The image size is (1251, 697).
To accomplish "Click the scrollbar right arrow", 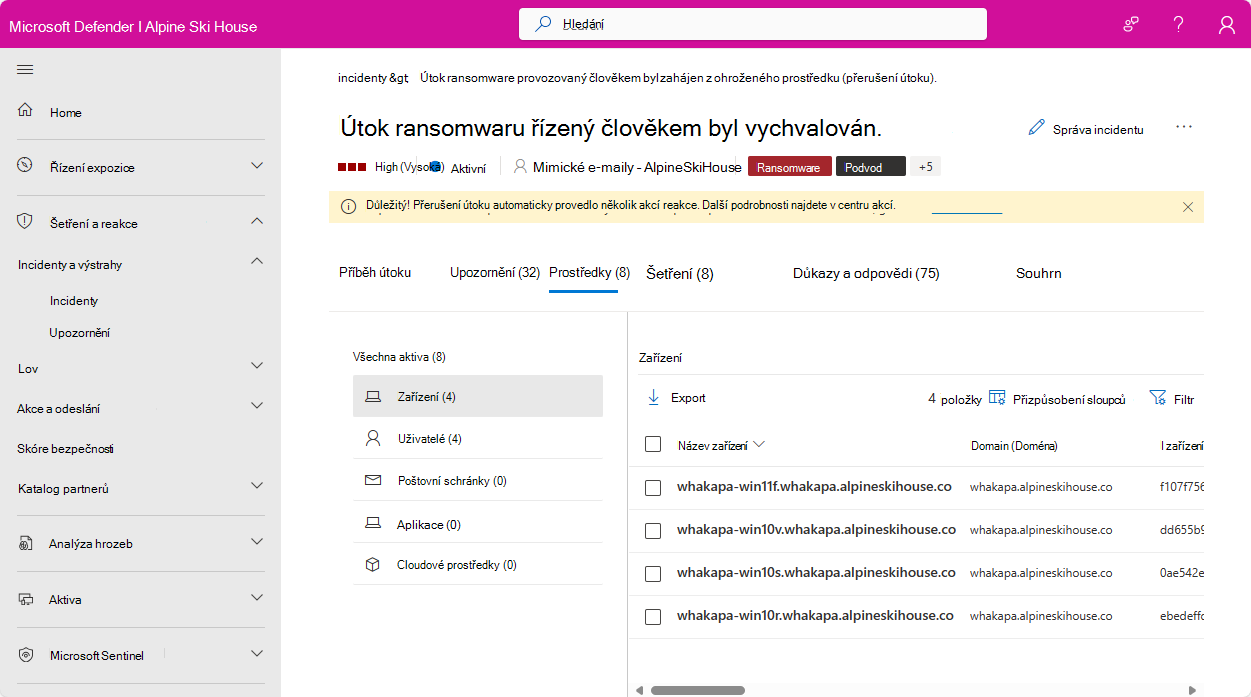I will point(1191,690).
